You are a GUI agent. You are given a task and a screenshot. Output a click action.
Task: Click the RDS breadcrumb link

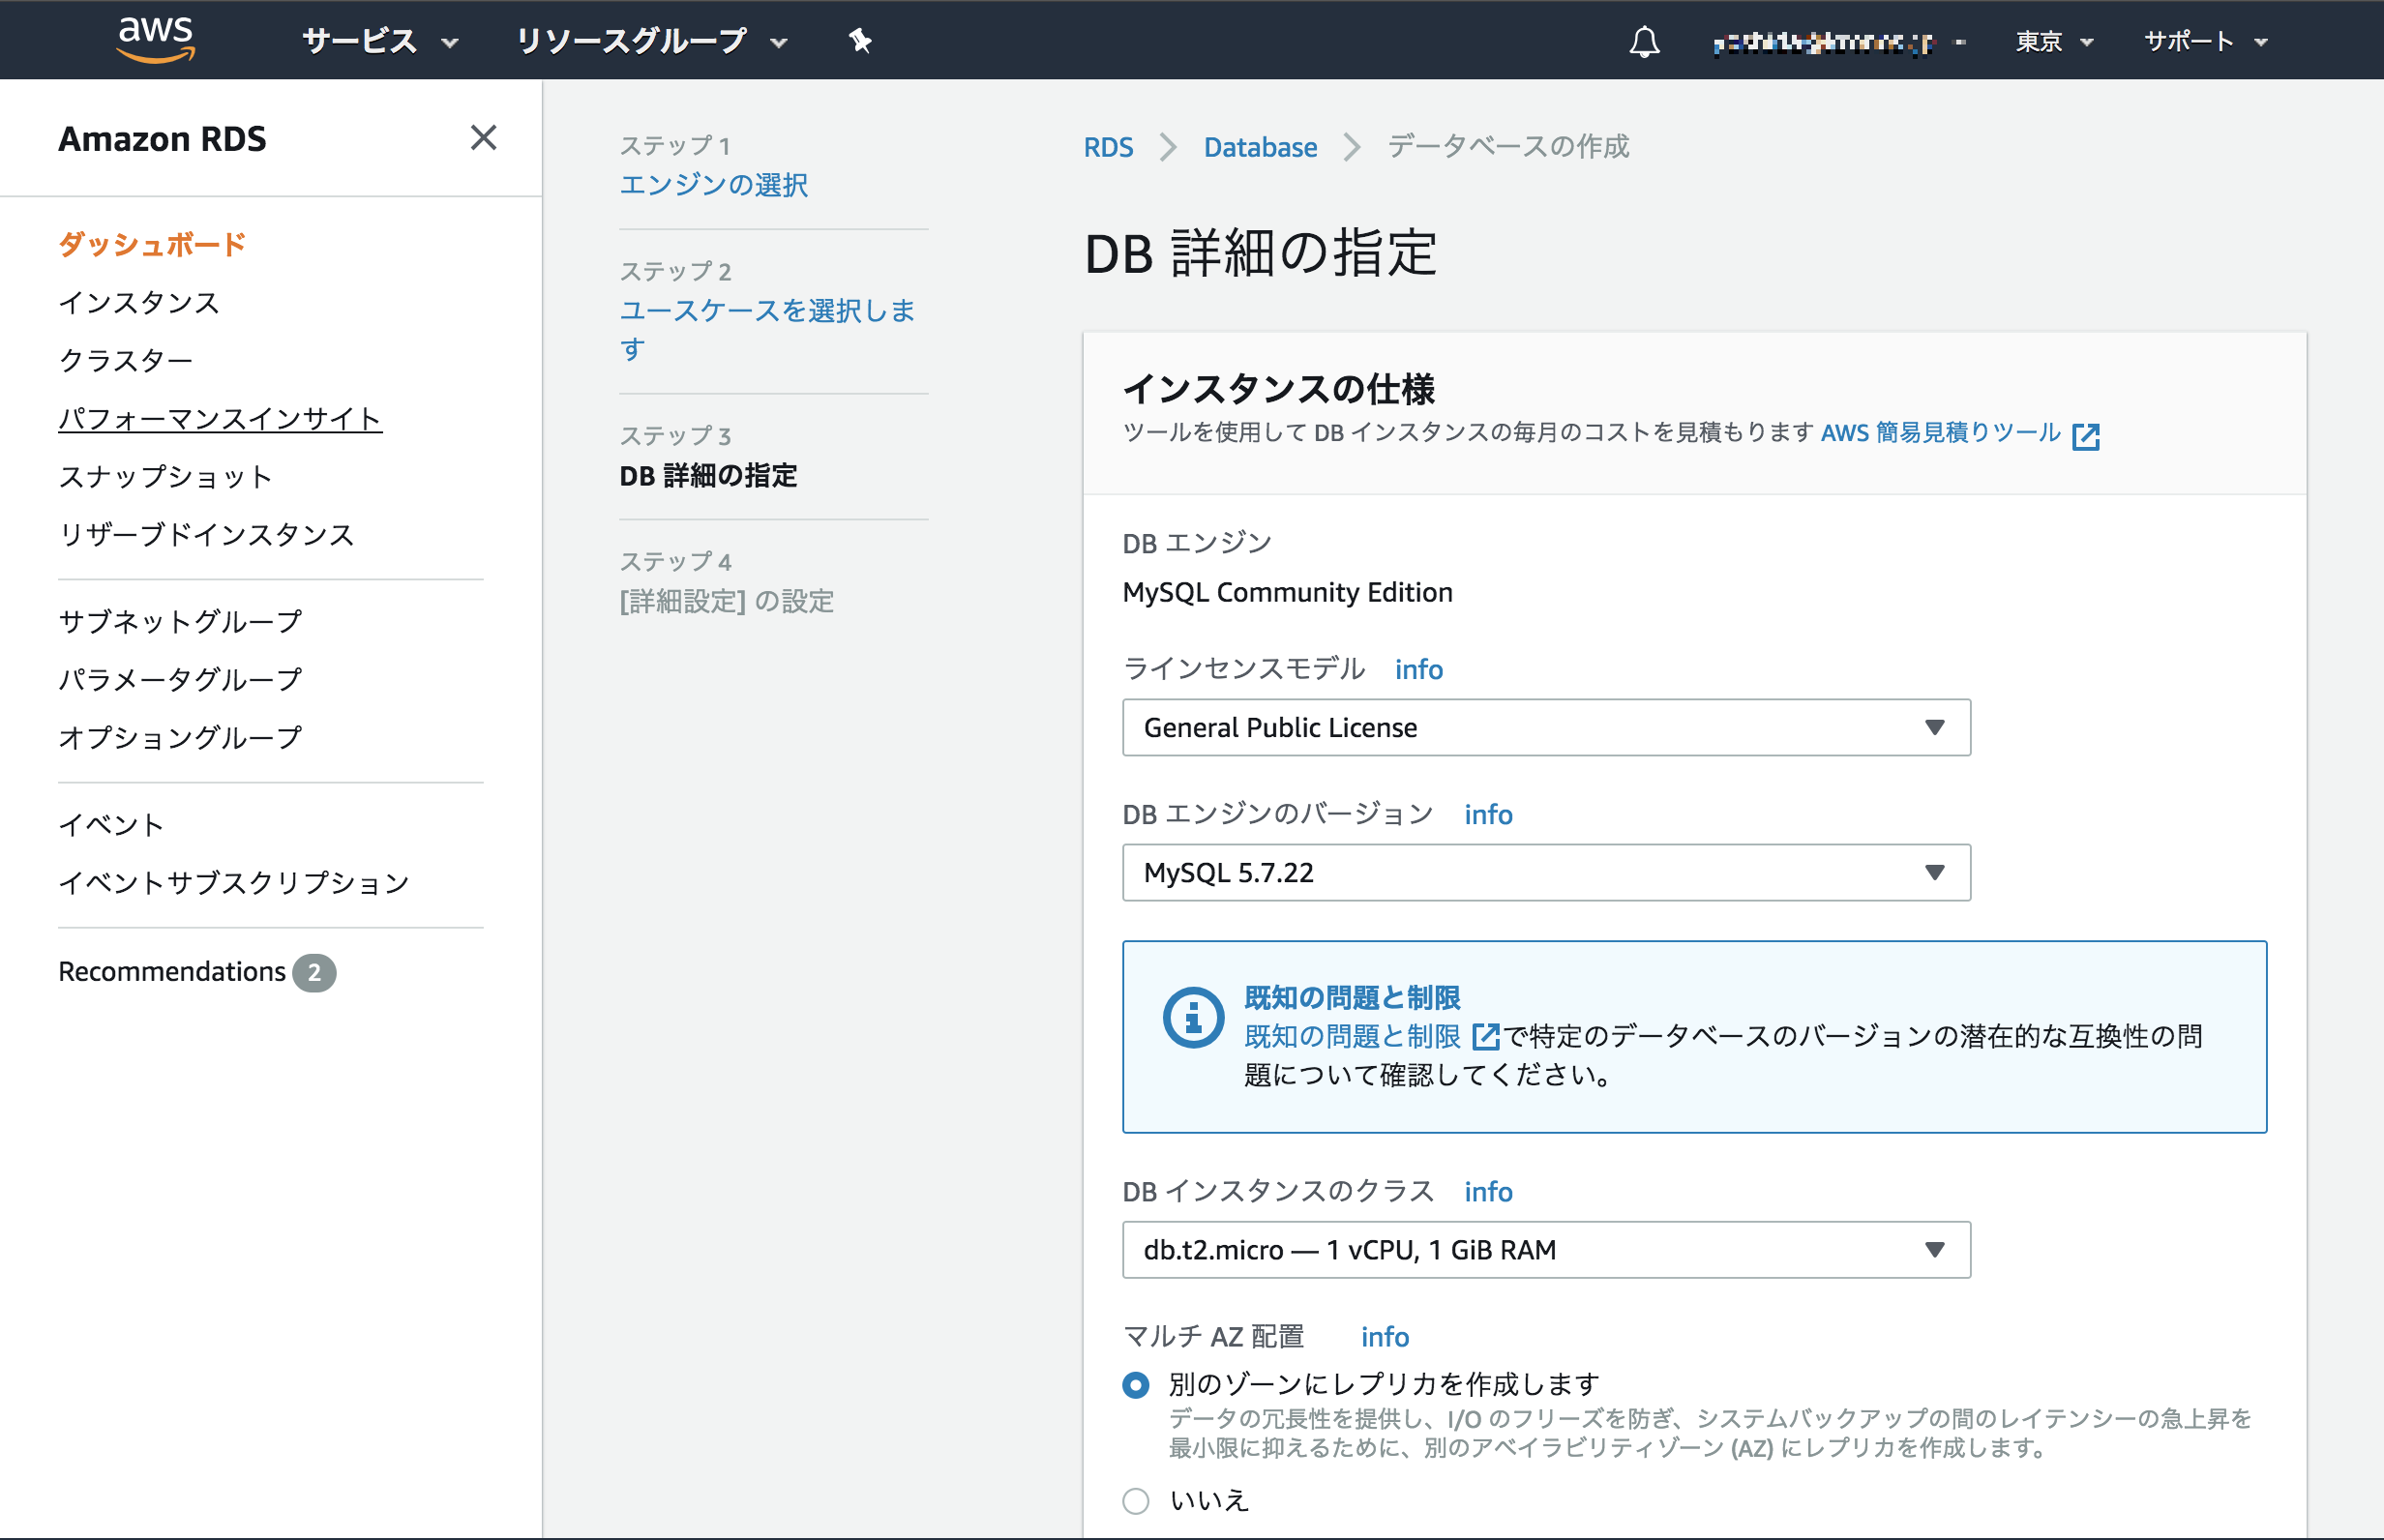[1108, 147]
